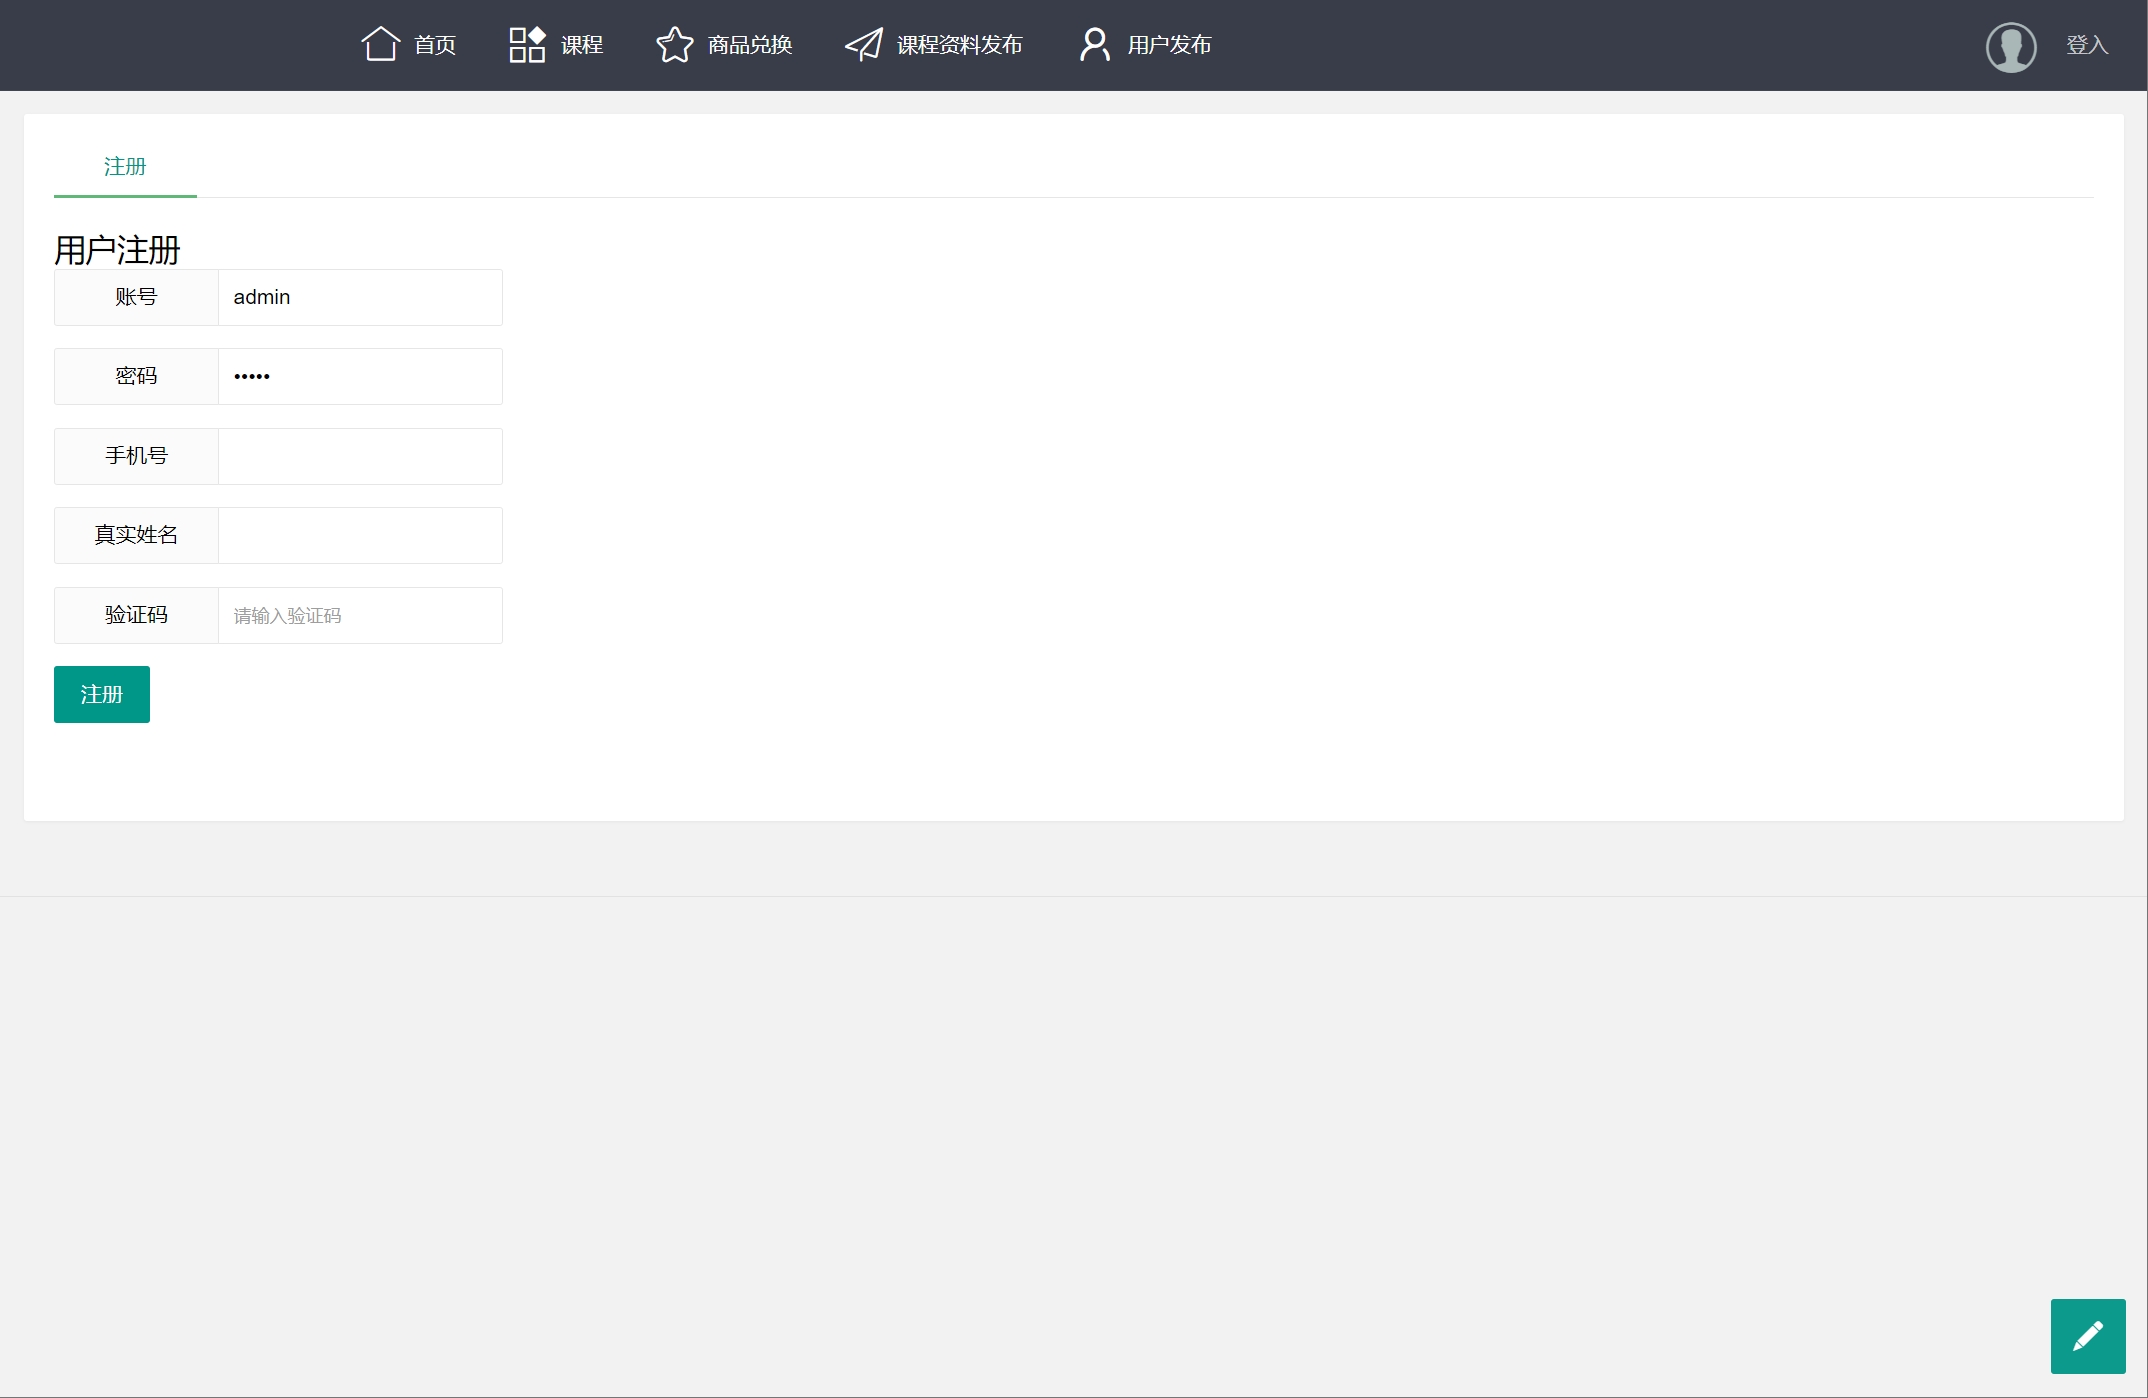Click the 验证码 verification code field
This screenshot has height=1398, width=2148.
360,616
